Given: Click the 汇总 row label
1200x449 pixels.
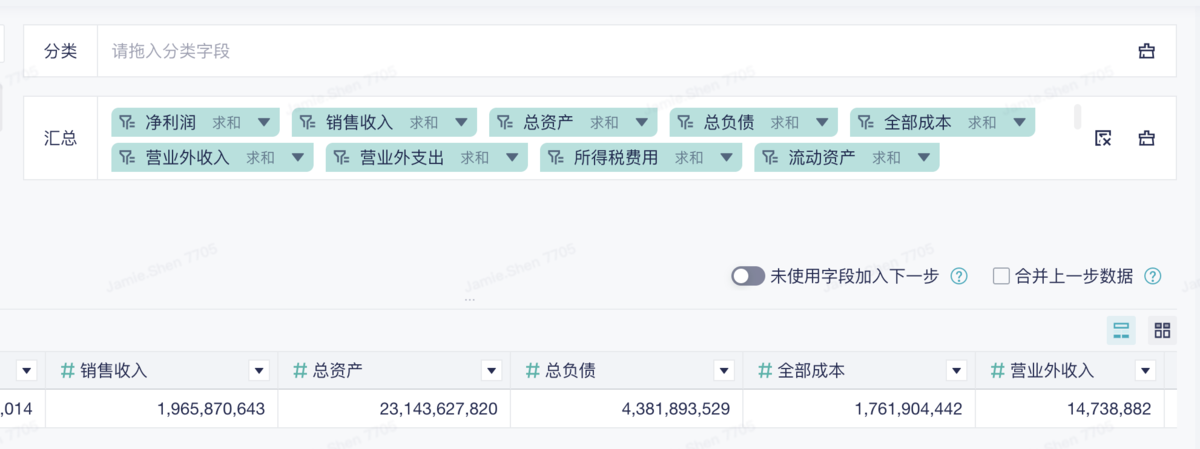Looking at the screenshot, I should [60, 139].
